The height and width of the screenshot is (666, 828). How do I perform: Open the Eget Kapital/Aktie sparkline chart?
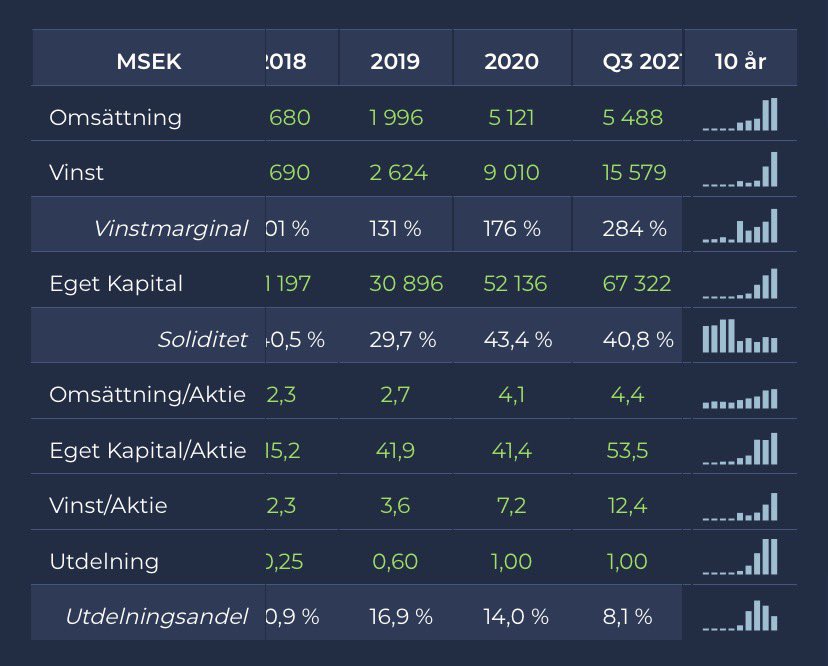click(x=740, y=449)
